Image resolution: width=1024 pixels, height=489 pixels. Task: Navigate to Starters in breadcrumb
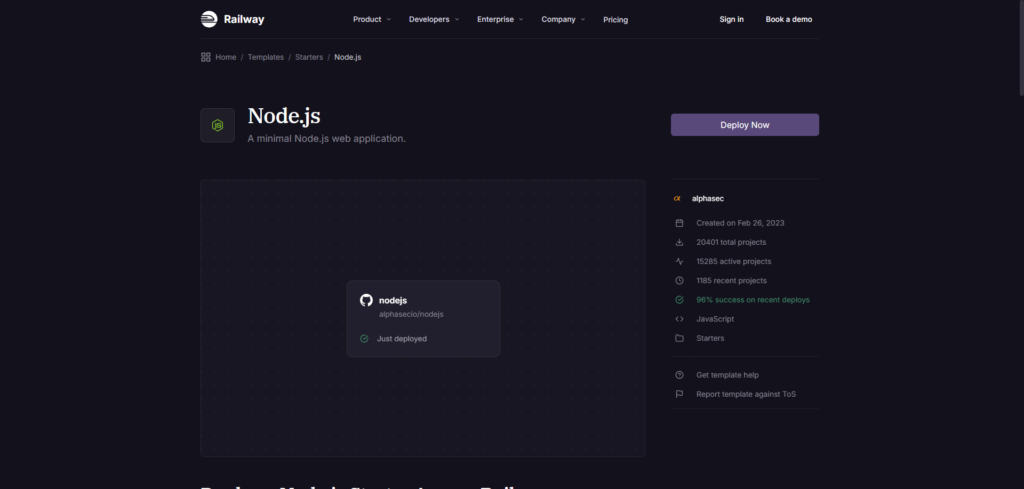point(309,57)
